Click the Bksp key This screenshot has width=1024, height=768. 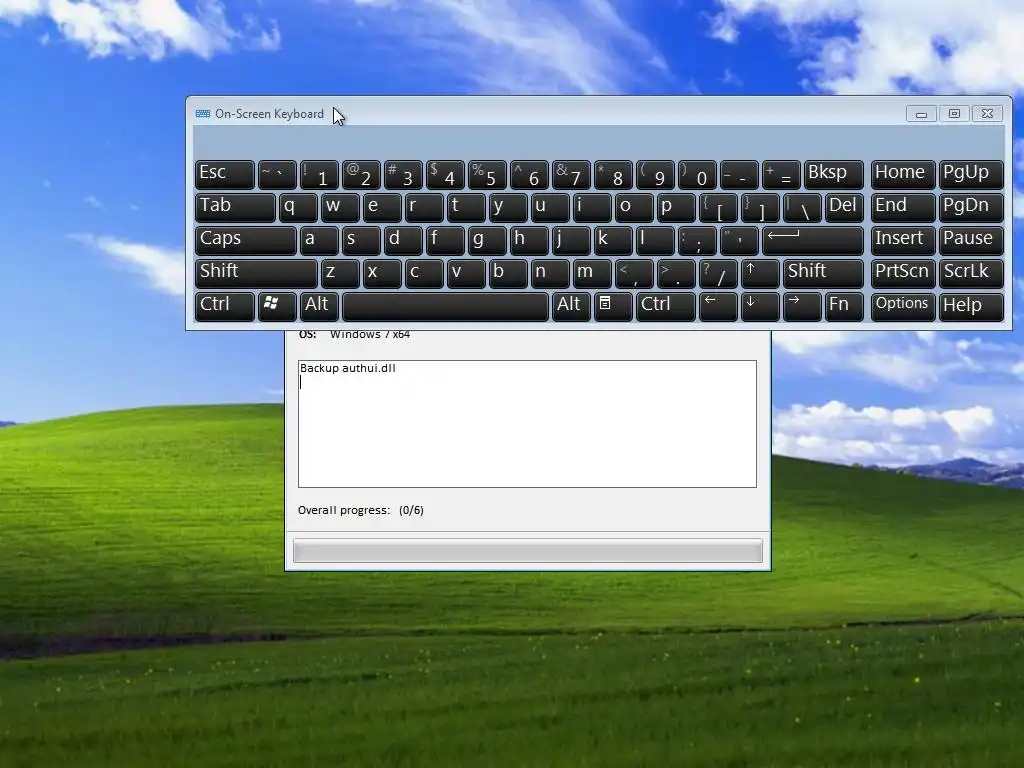tap(833, 174)
